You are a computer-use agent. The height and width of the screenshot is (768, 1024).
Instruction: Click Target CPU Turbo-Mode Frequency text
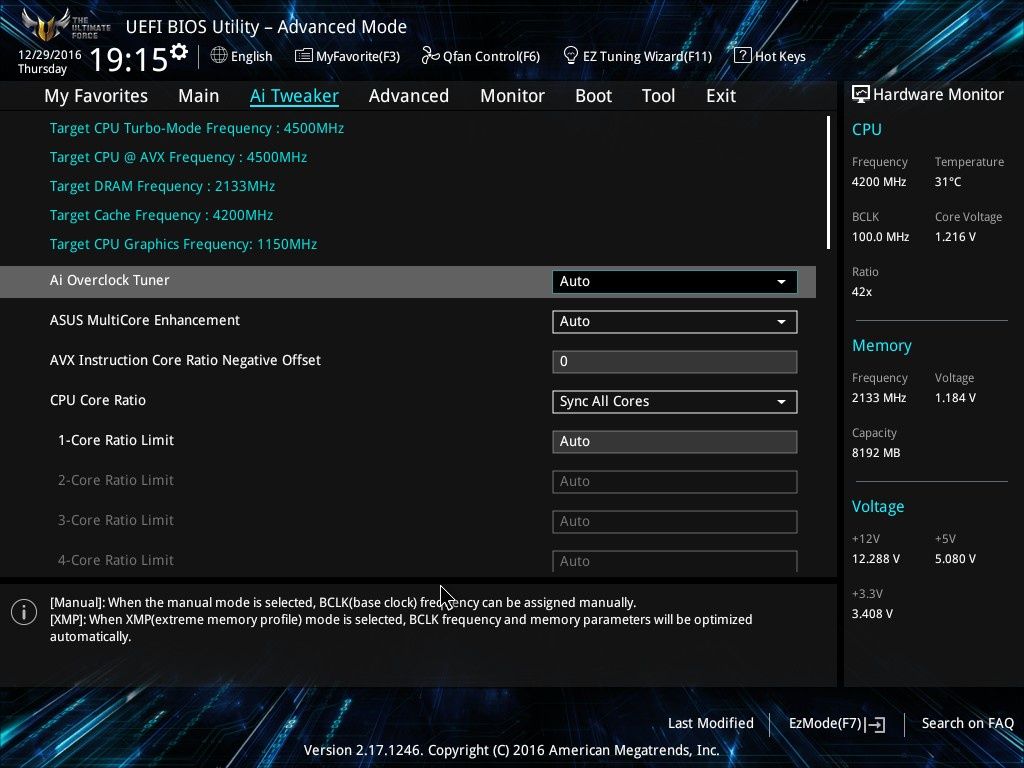197,128
